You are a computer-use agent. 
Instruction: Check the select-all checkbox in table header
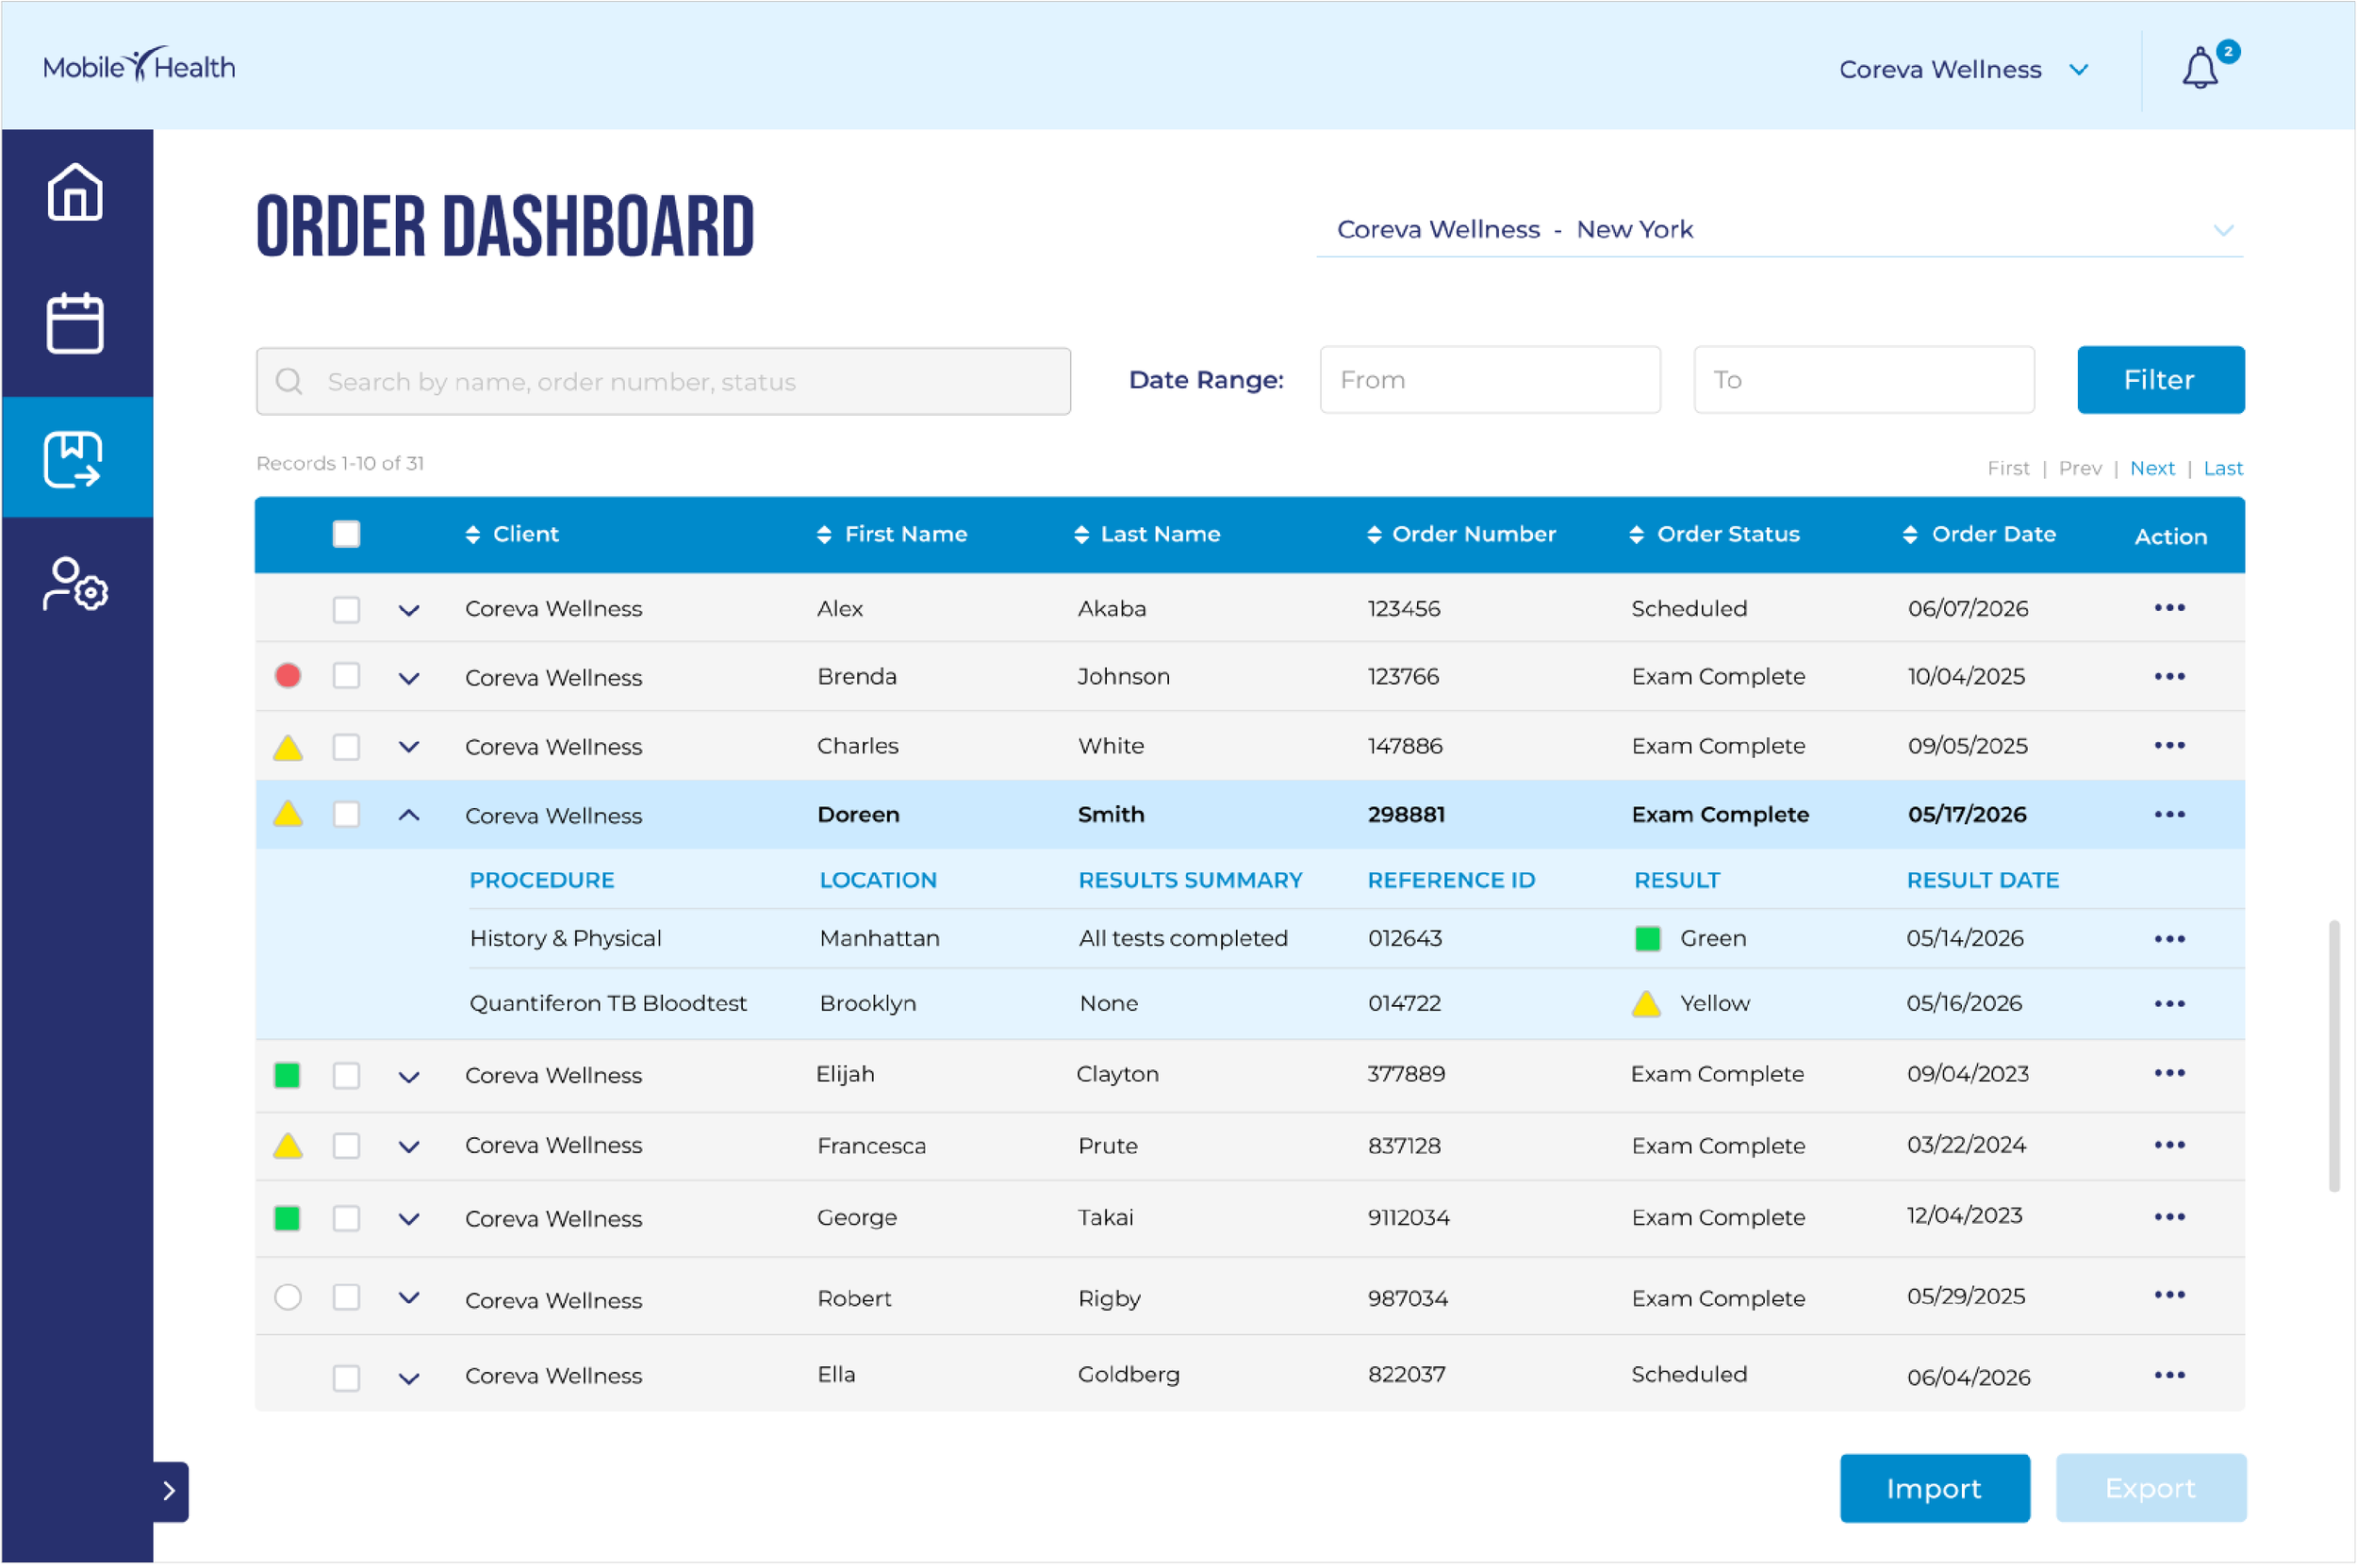point(346,535)
